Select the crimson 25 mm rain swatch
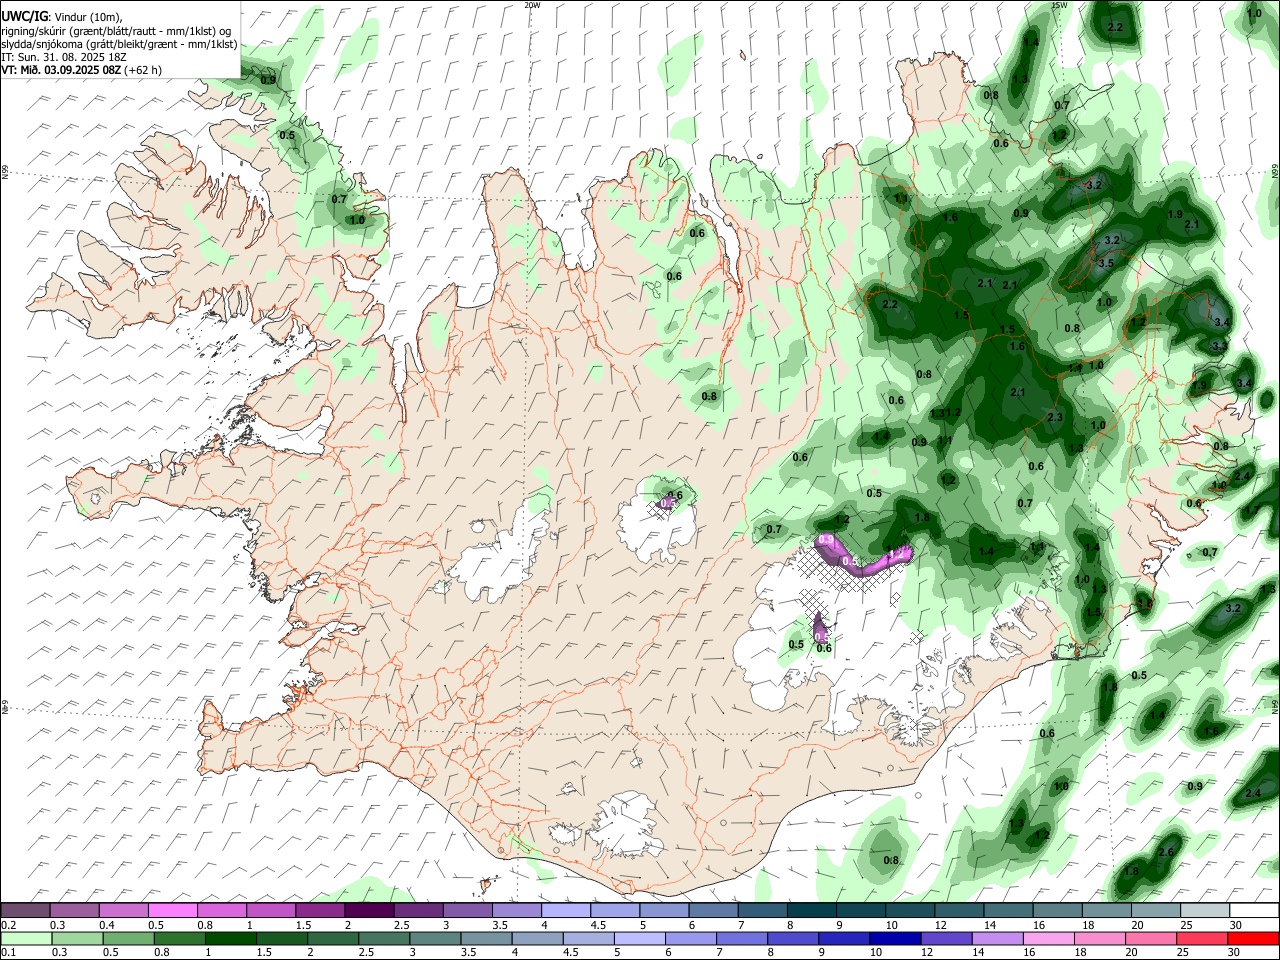 coord(1204,938)
